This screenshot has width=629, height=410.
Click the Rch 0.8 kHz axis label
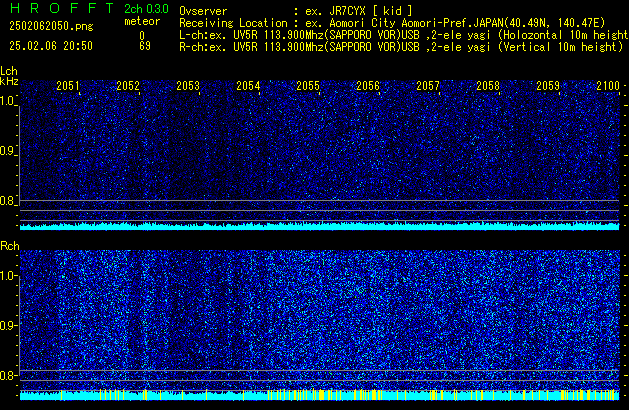8,375
